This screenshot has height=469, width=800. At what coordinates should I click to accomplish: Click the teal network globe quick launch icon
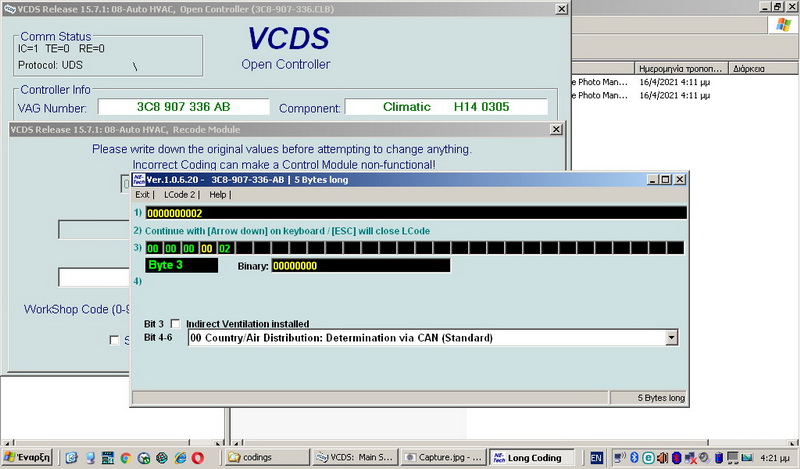(162, 458)
